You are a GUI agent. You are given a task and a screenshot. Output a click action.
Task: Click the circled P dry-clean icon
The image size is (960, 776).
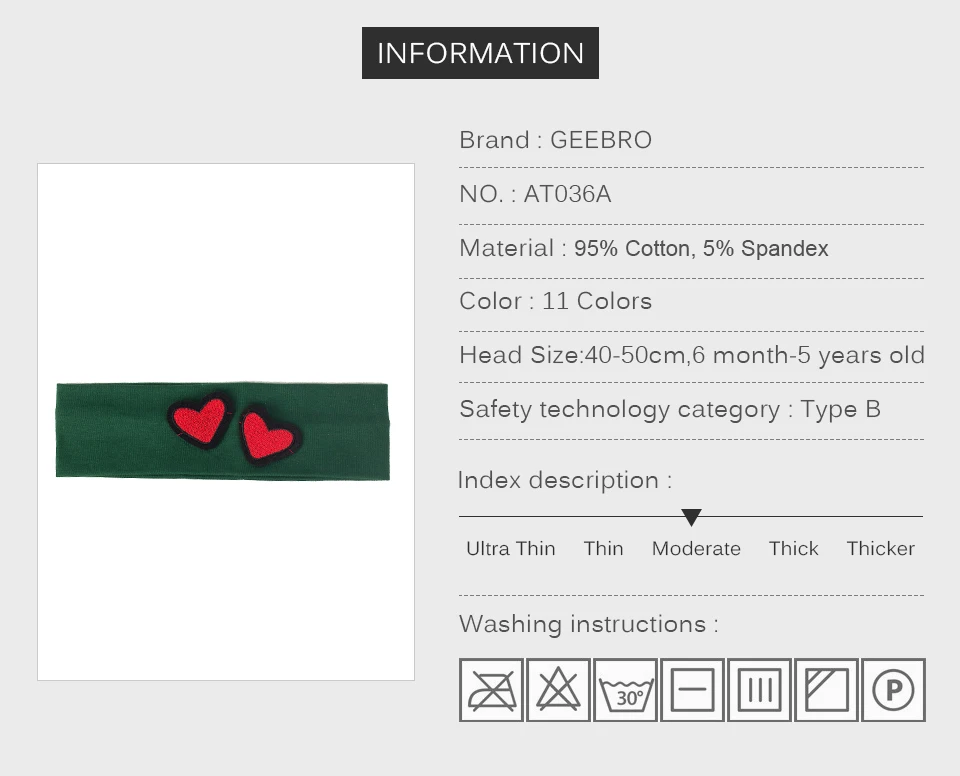coord(893,690)
